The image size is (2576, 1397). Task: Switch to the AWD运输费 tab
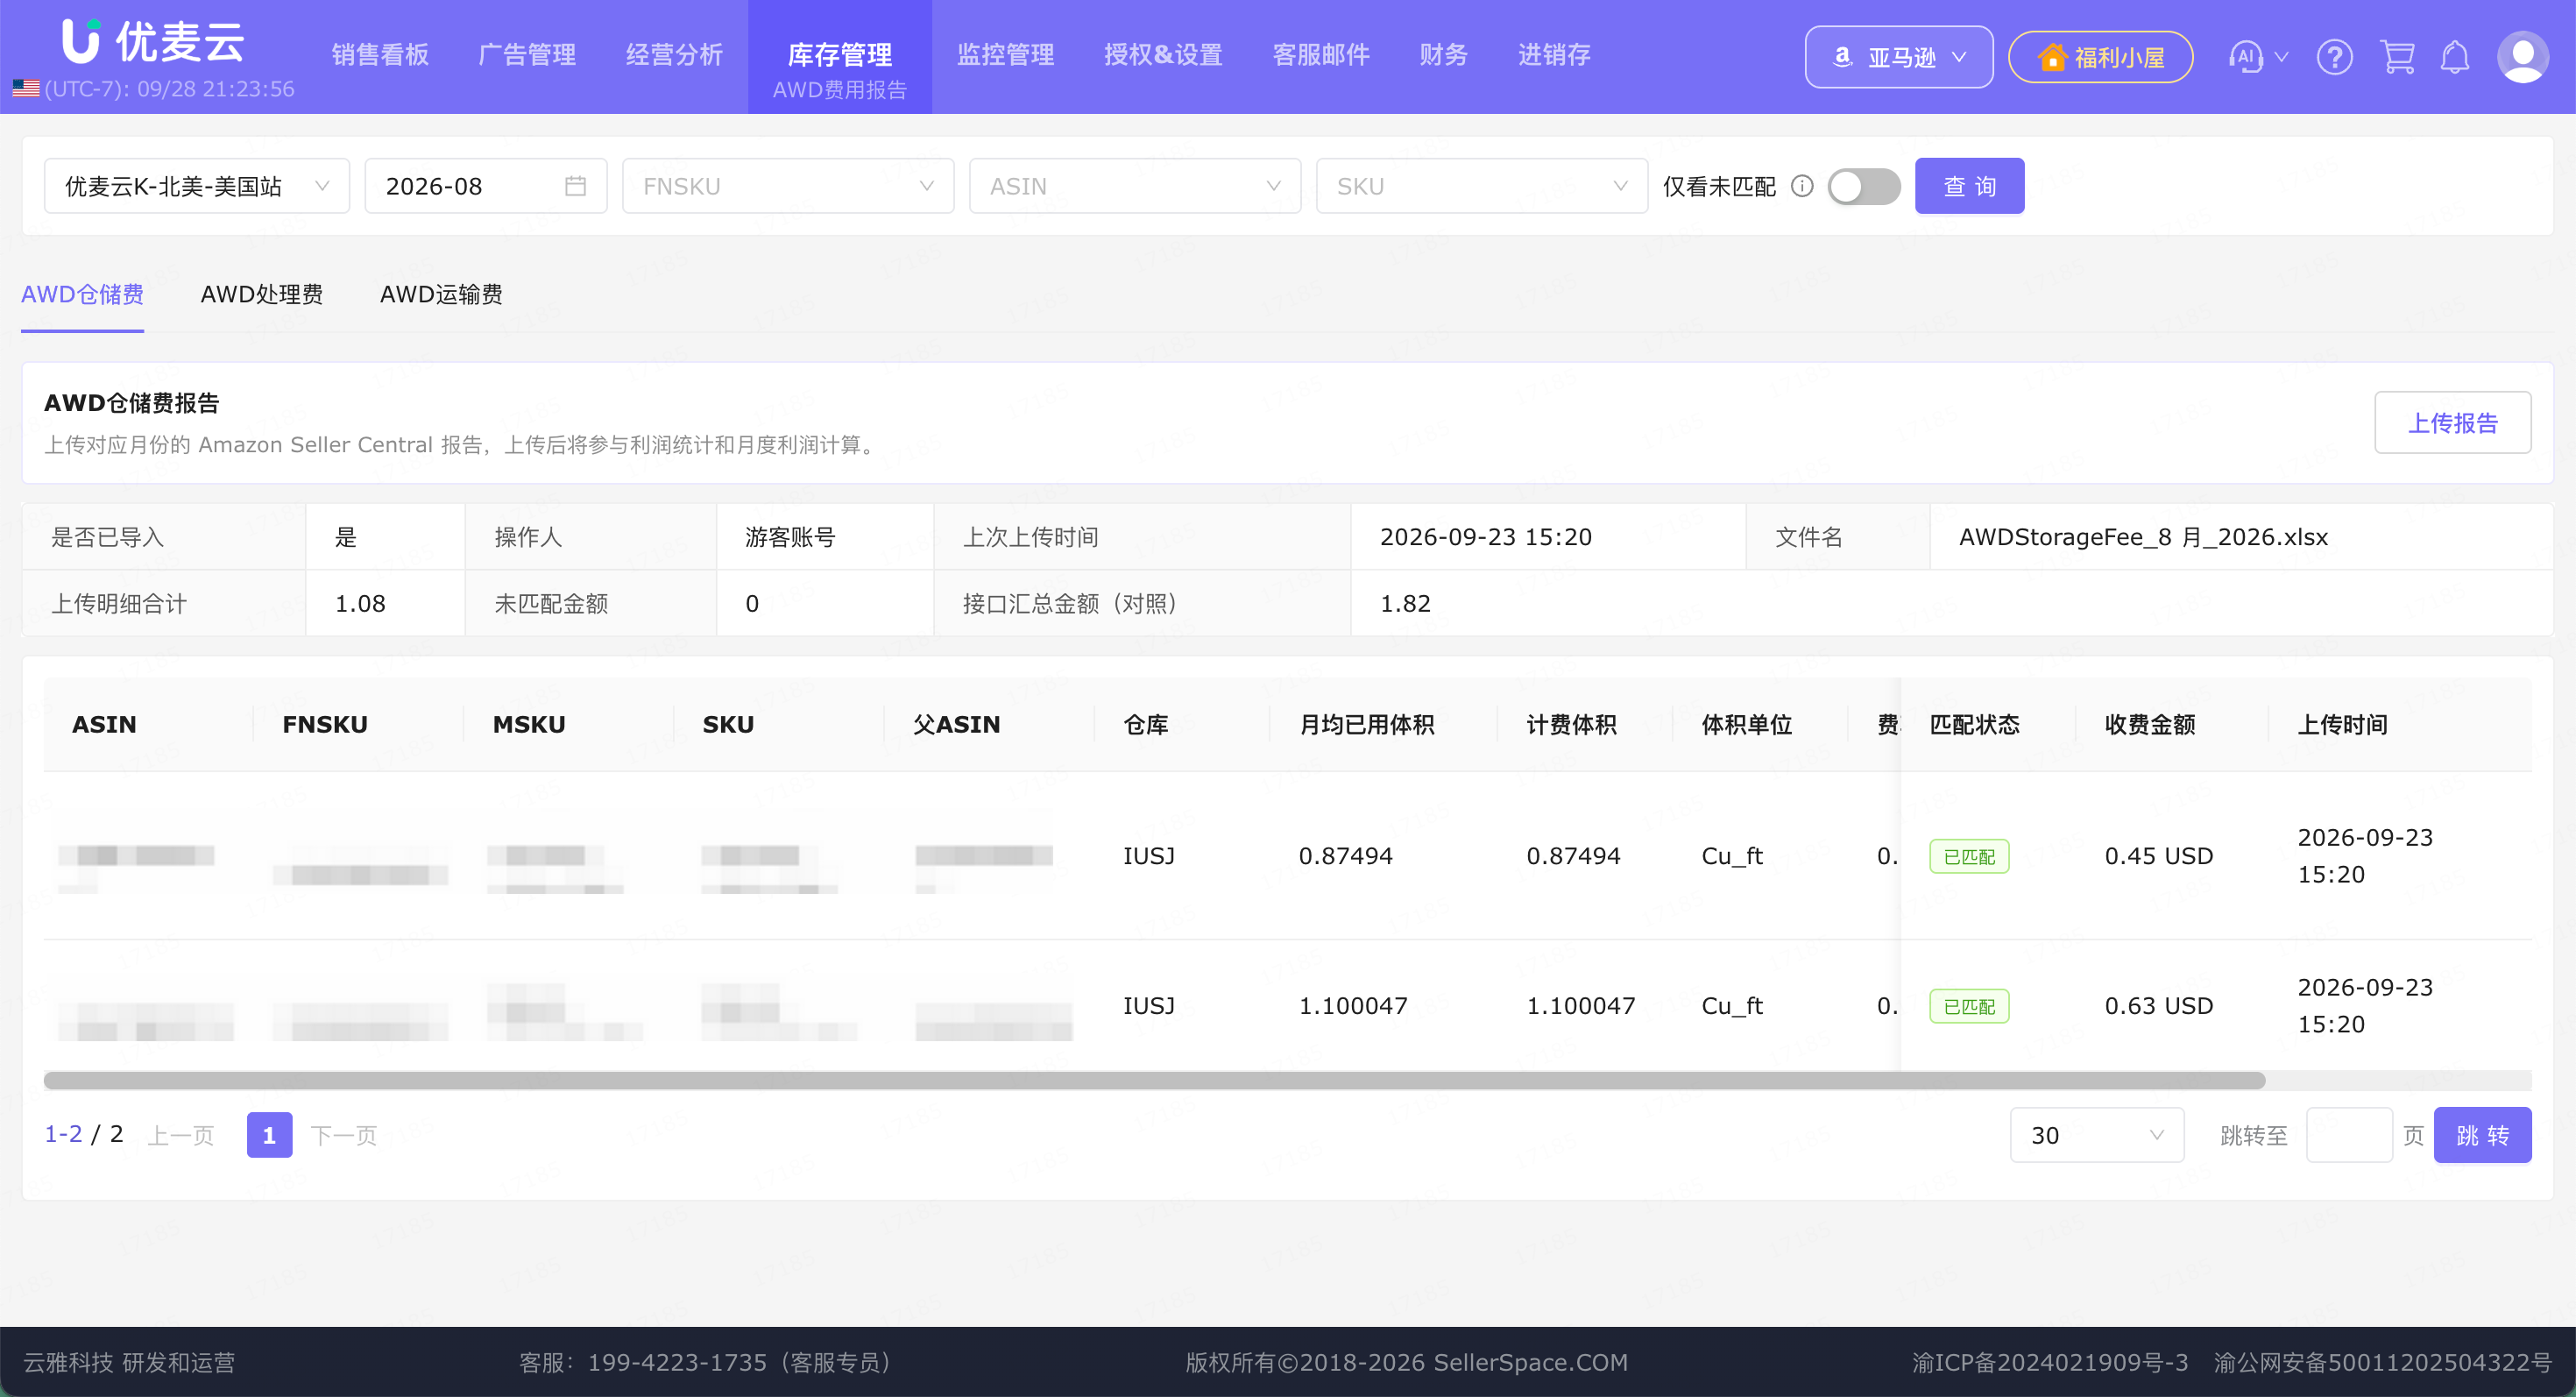[441, 294]
